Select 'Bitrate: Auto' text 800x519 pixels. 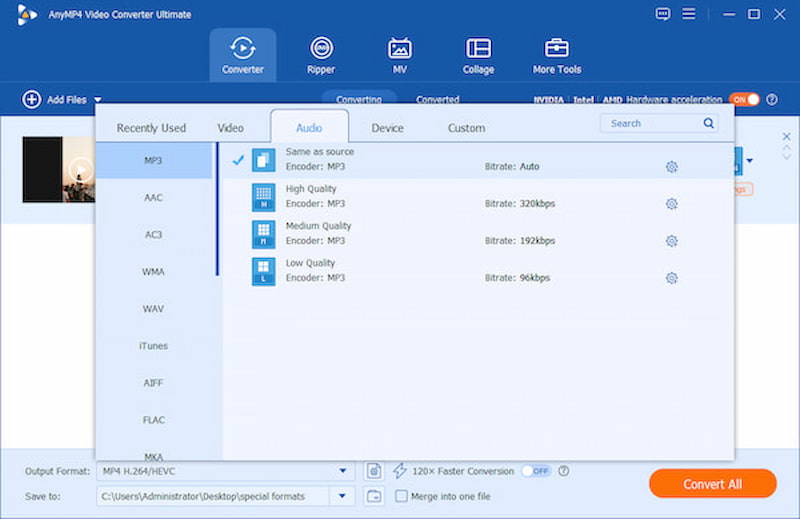[x=512, y=166]
